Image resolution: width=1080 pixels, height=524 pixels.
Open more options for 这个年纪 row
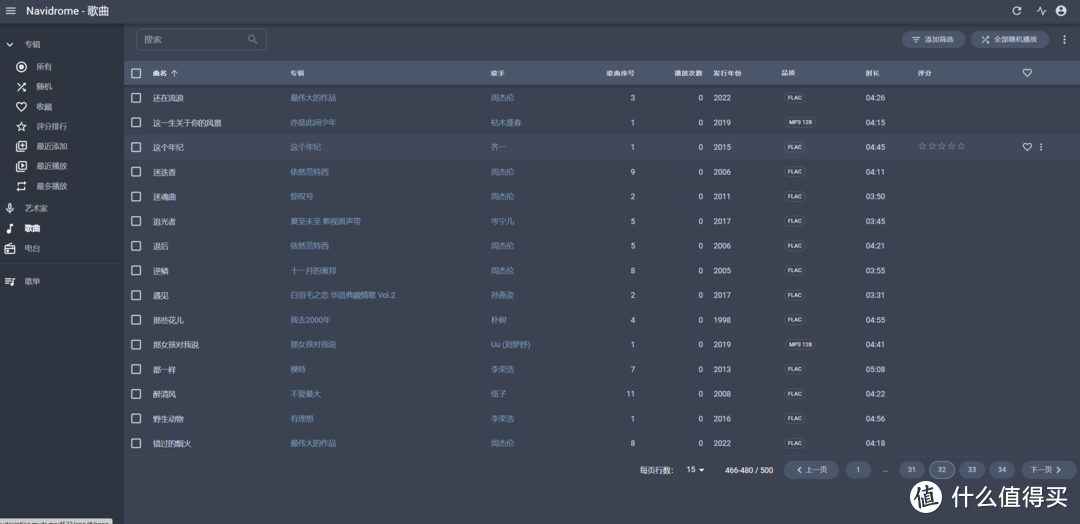point(1041,147)
